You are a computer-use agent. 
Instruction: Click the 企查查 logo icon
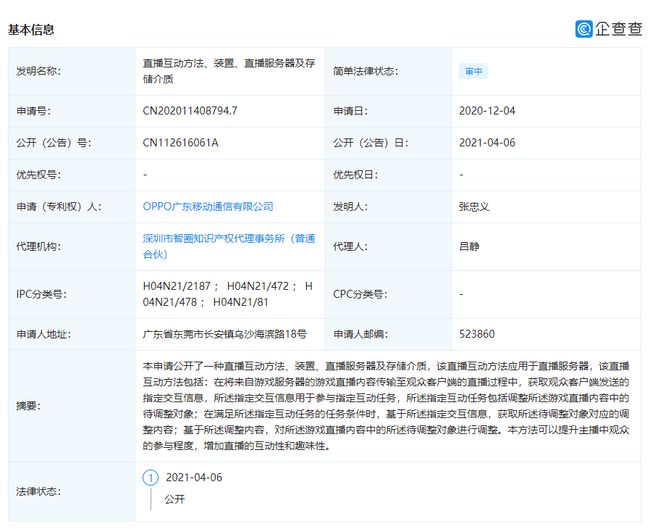point(584,29)
